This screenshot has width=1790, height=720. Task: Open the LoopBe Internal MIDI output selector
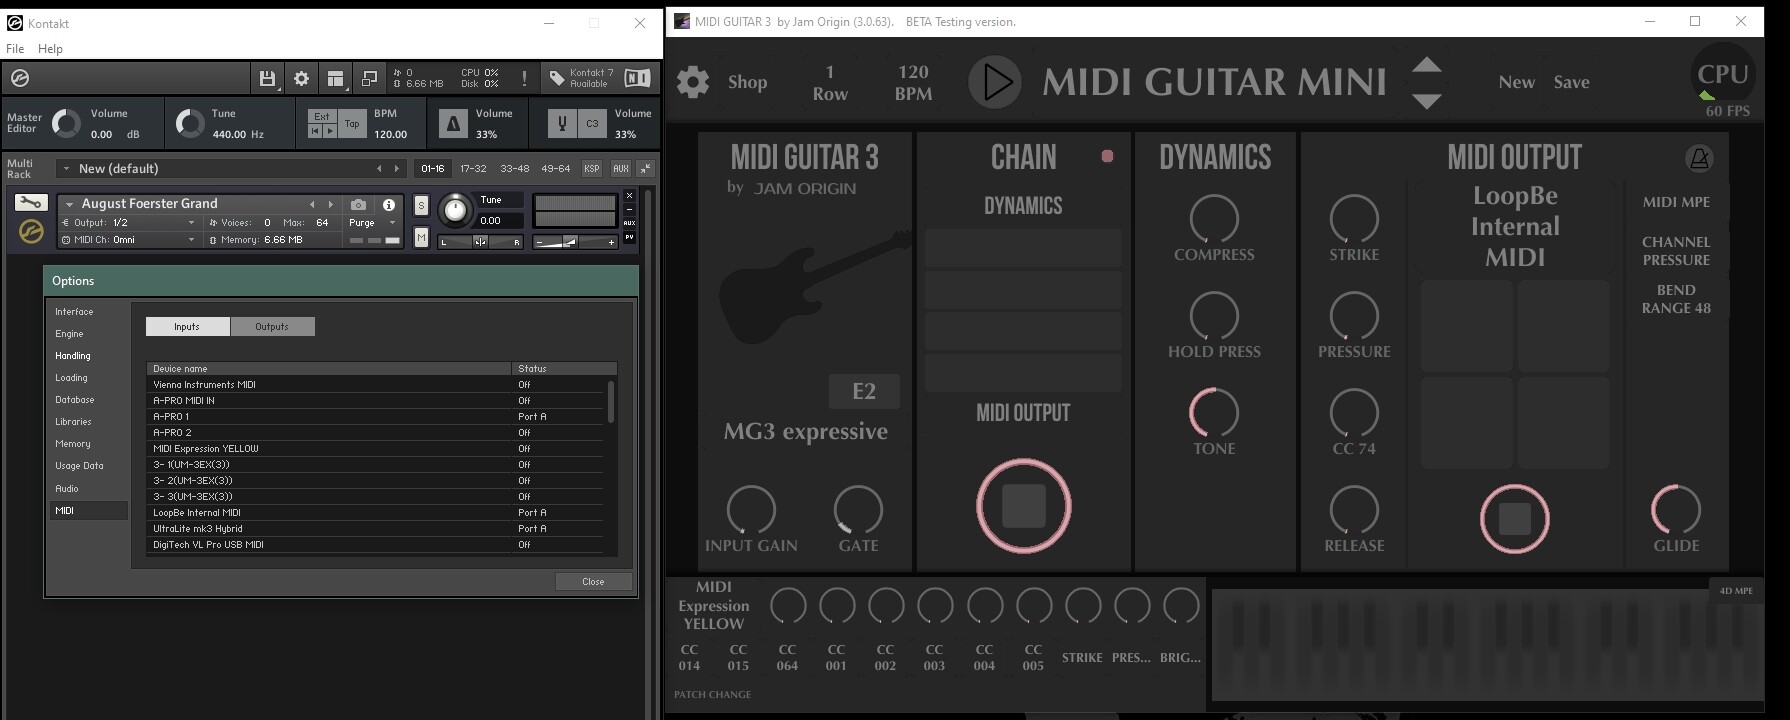tap(1514, 227)
